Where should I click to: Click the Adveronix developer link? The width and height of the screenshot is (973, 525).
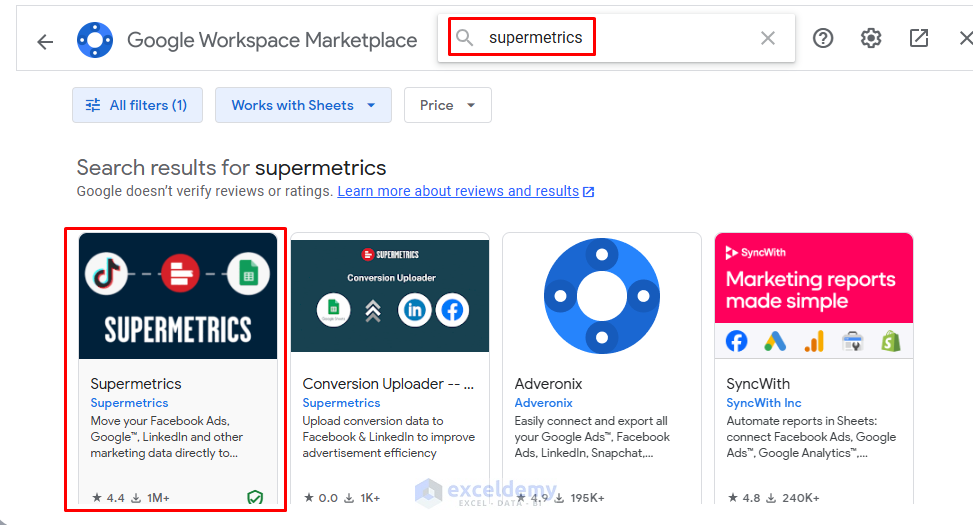(544, 403)
